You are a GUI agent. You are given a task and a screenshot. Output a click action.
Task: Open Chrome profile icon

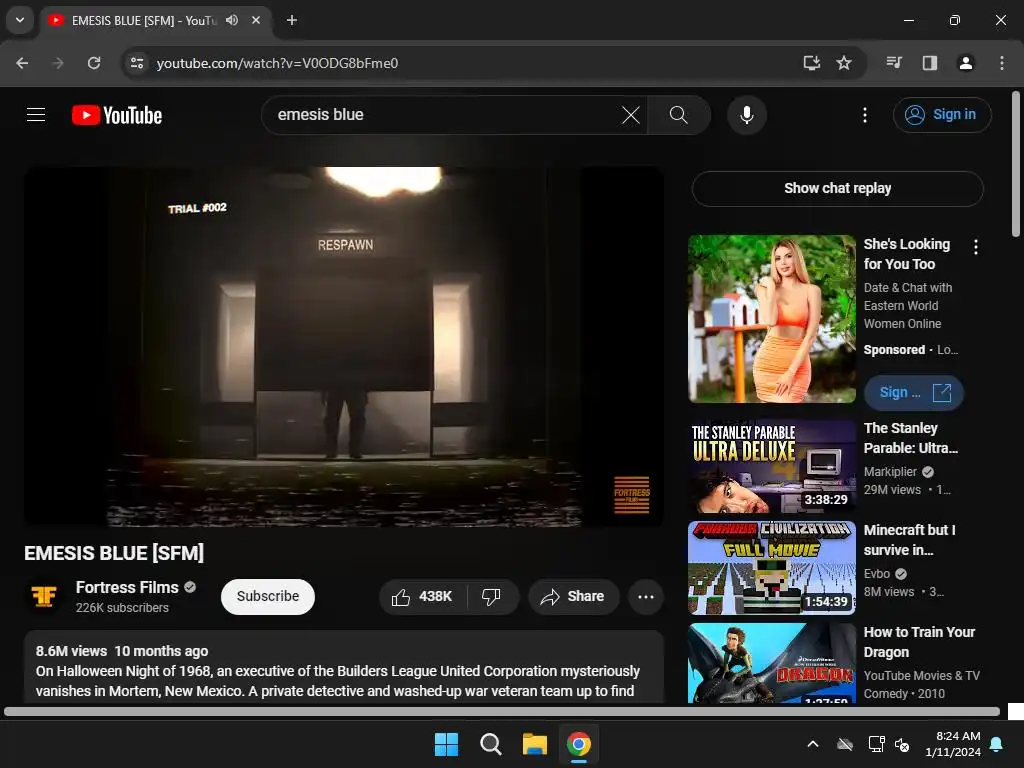pyautogui.click(x=965, y=63)
